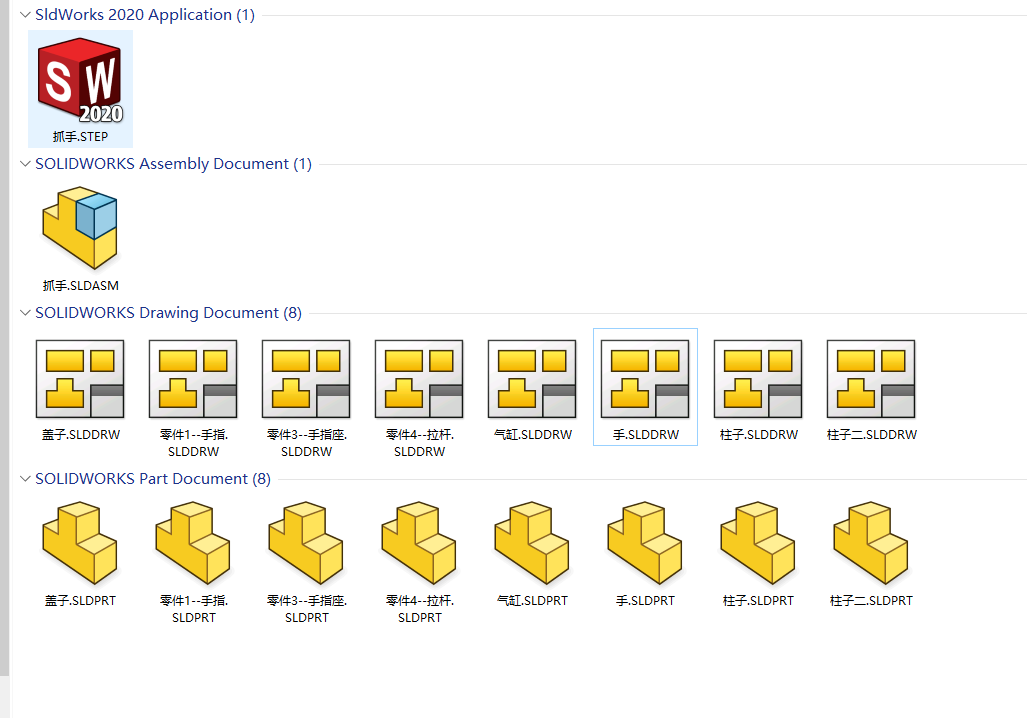Click the 零件1--手指.SLDDRW file name label
The height and width of the screenshot is (718, 1027).
194,443
